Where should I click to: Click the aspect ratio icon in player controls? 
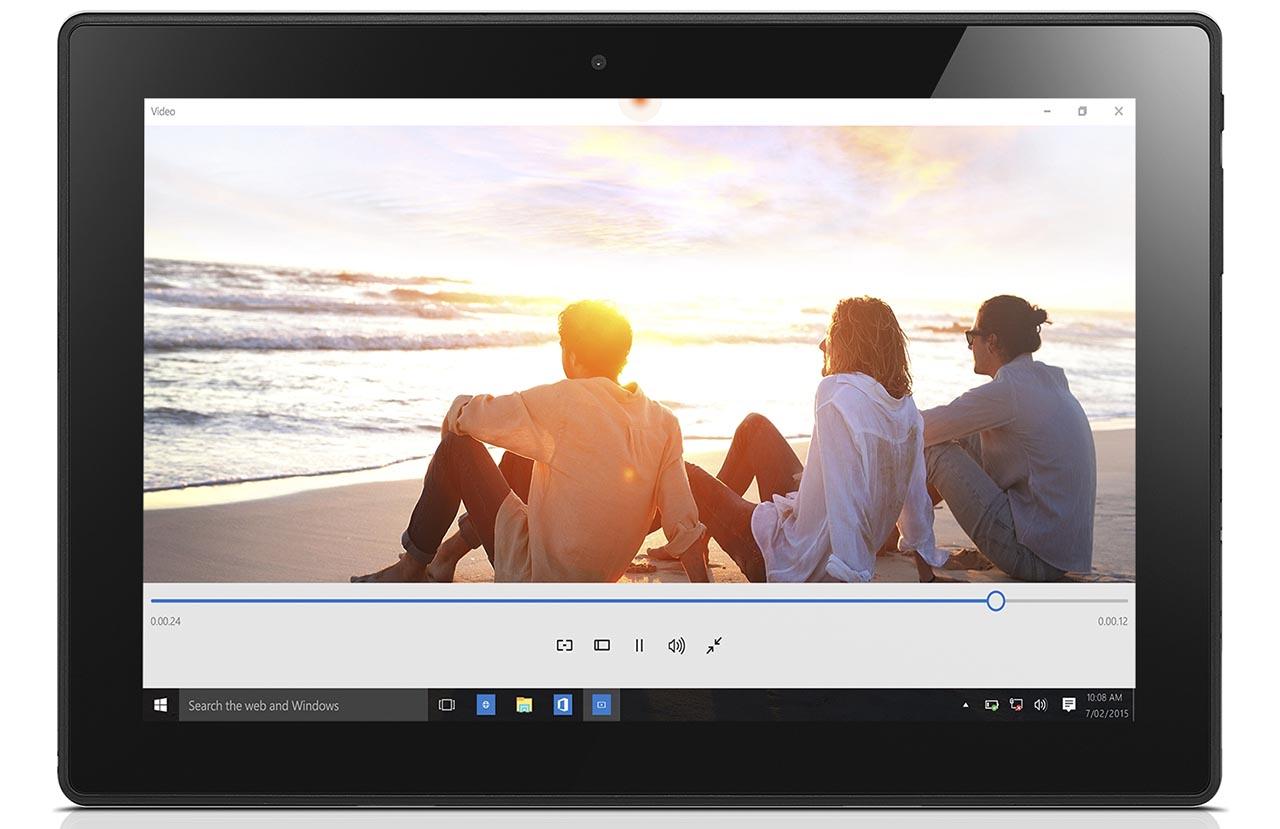(x=602, y=646)
